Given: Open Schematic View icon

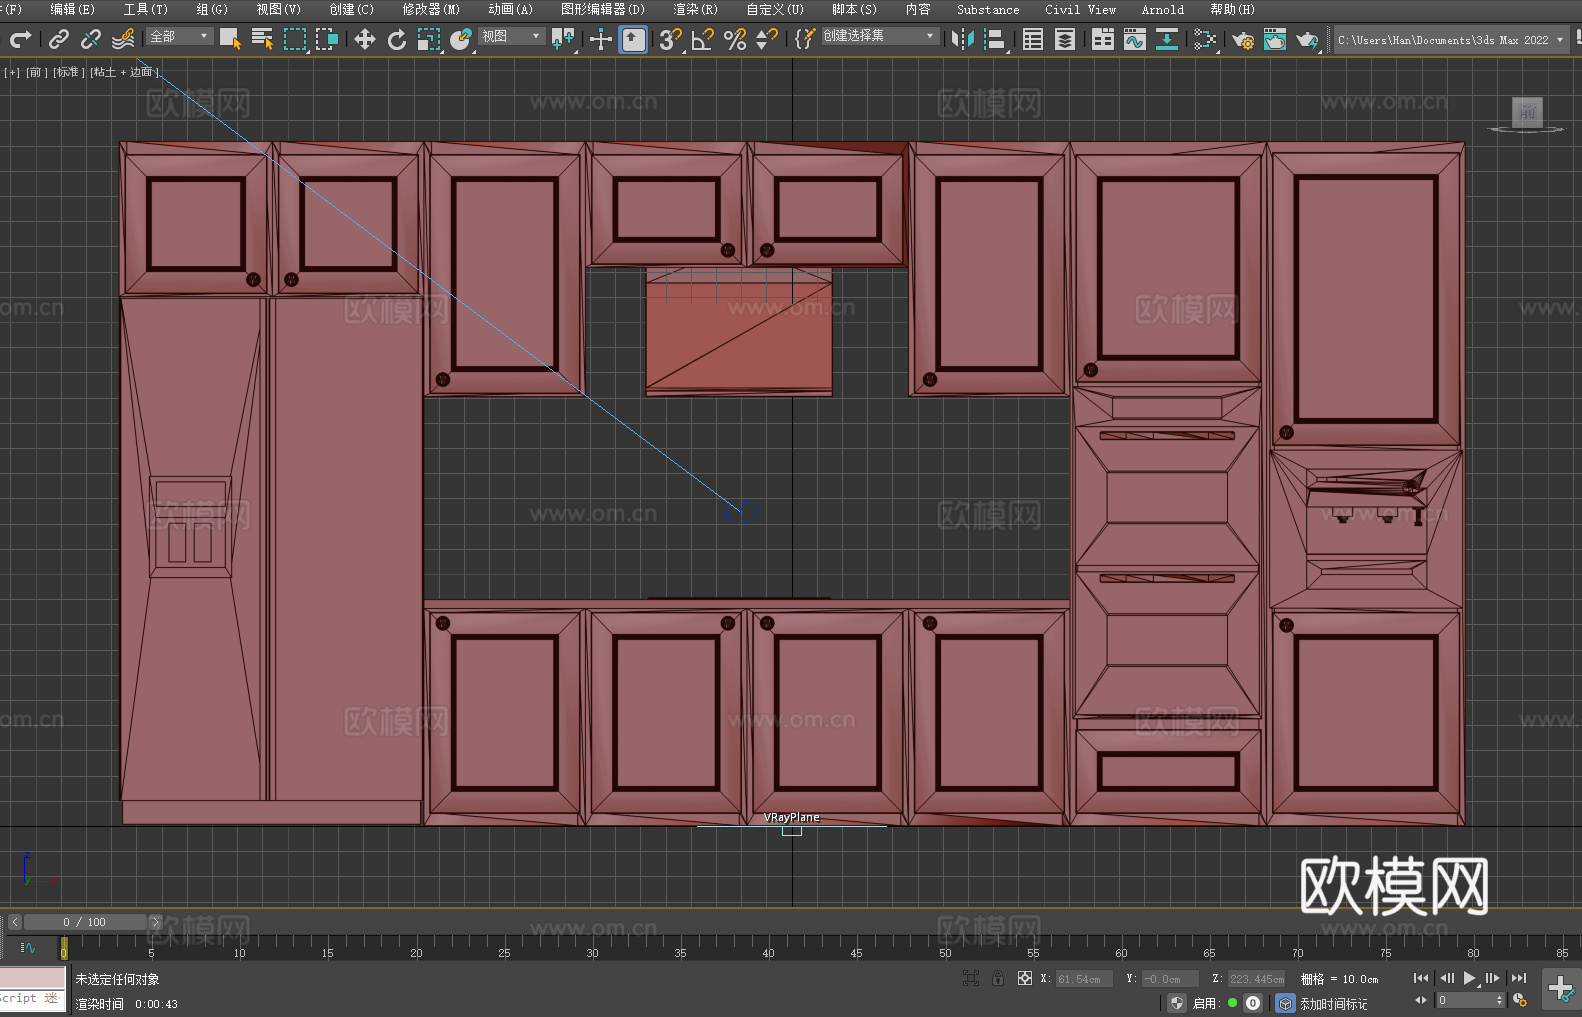Looking at the screenshot, I should 1205,39.
